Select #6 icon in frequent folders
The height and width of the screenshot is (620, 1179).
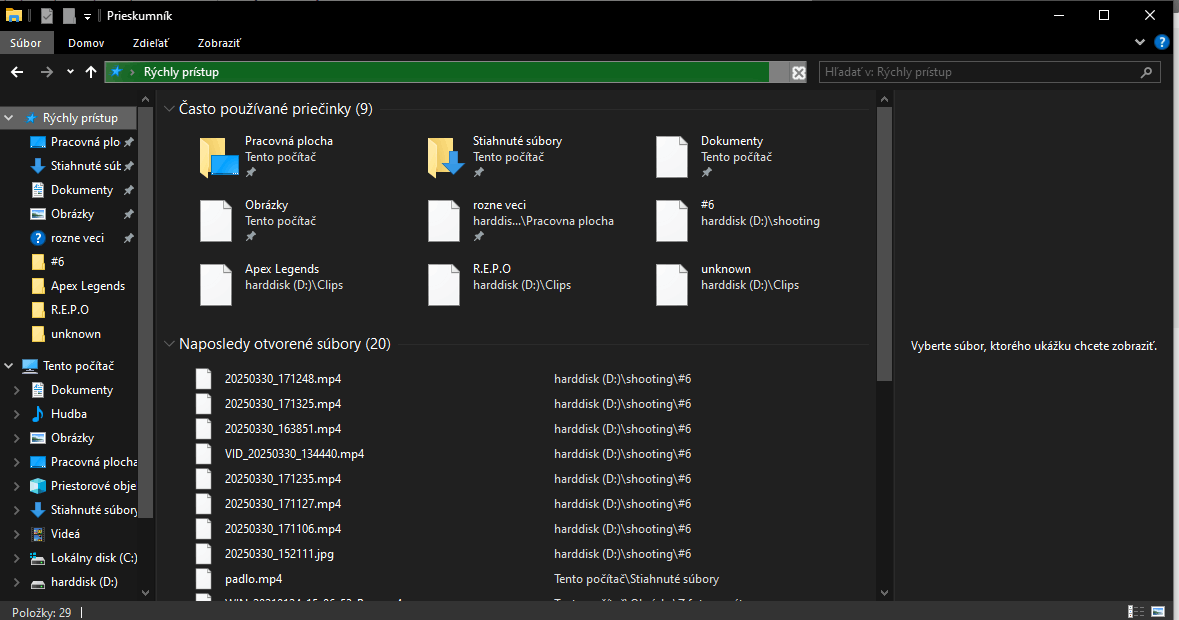pyautogui.click(x=671, y=221)
